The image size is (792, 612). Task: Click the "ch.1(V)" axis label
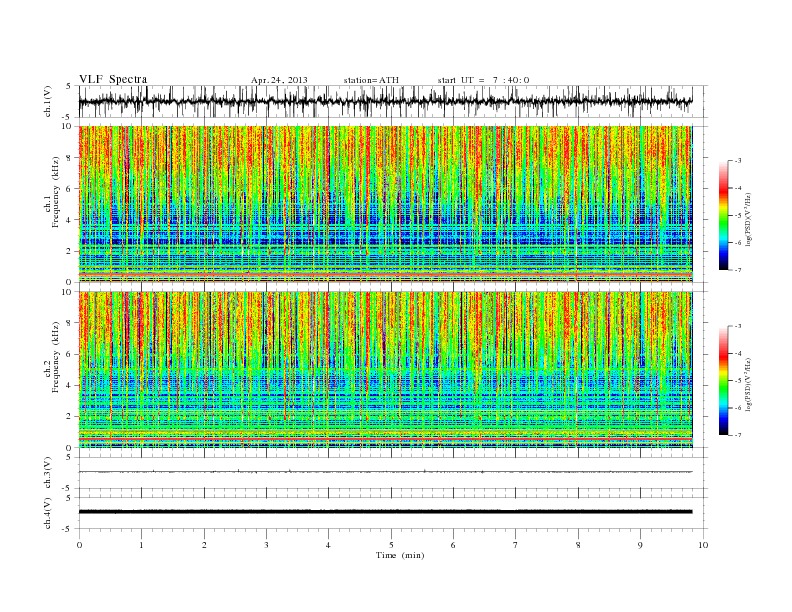[x=48, y=103]
